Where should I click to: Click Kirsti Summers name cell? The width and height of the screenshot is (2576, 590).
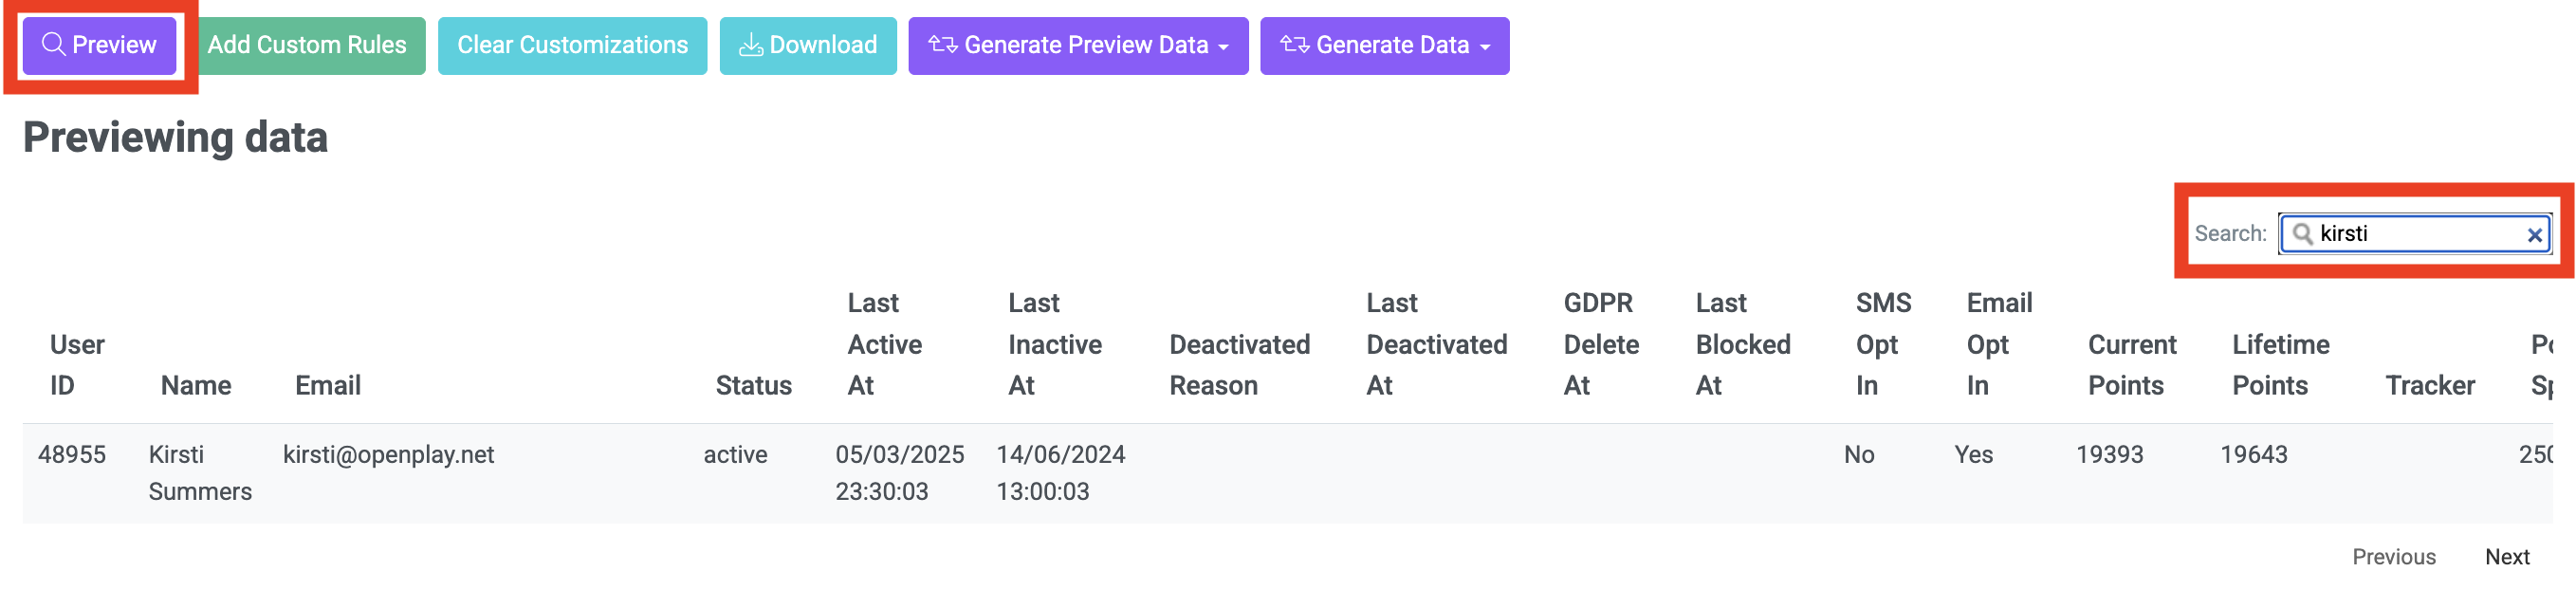coord(200,473)
